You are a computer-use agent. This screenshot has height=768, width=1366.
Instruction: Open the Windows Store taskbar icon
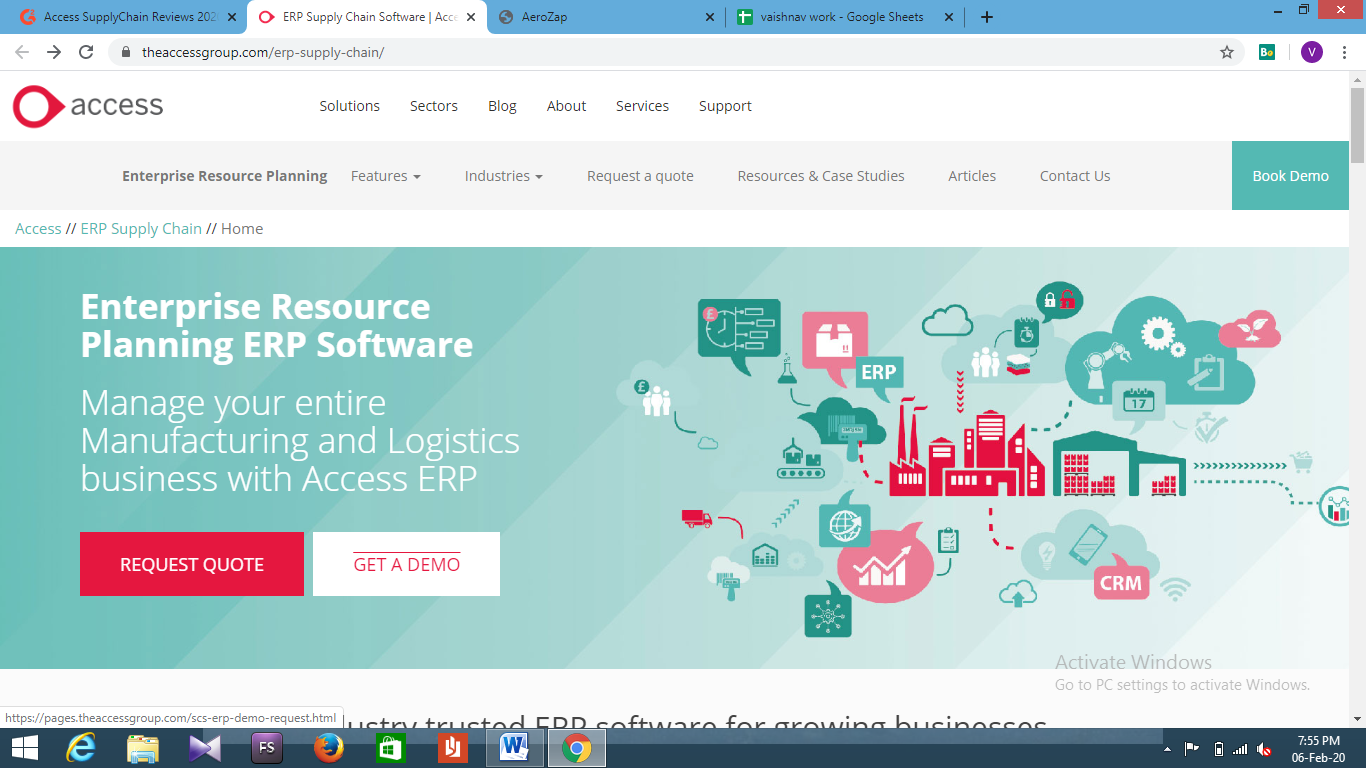390,748
